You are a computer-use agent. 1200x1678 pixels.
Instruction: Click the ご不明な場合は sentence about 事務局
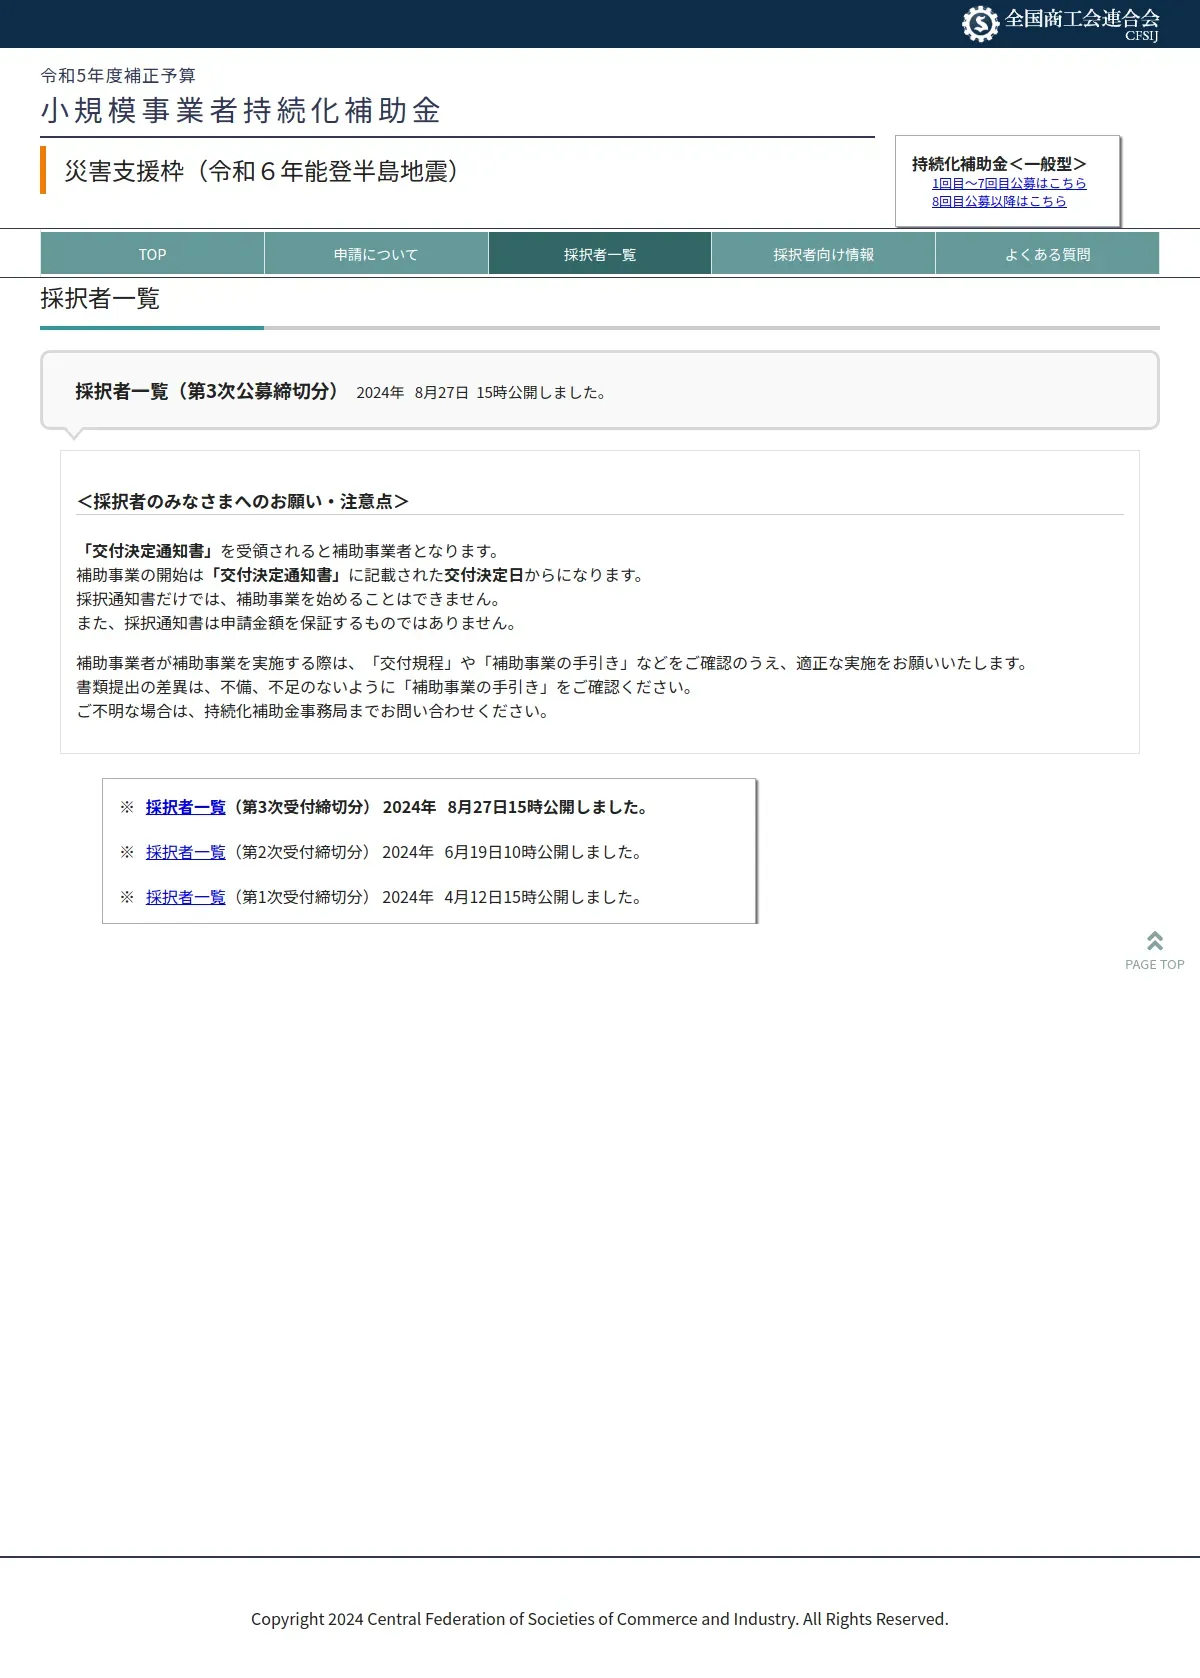pos(313,711)
